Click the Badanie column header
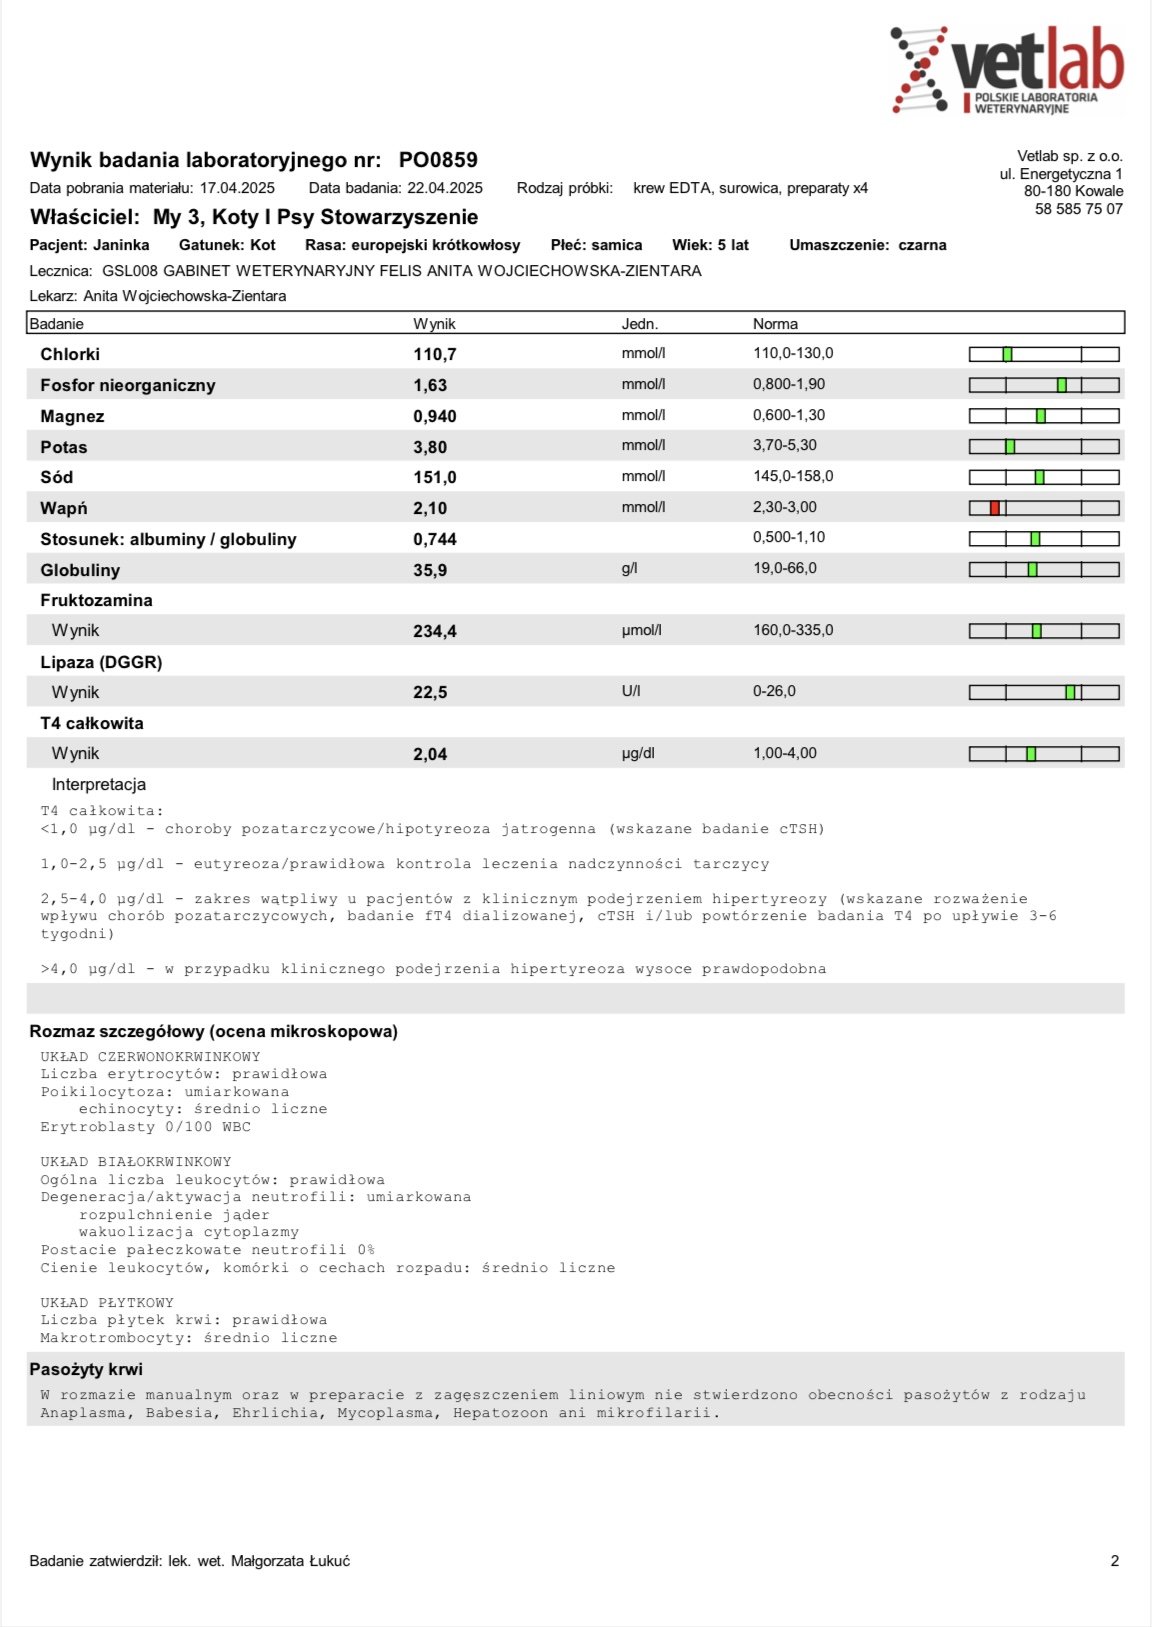 coord(57,324)
